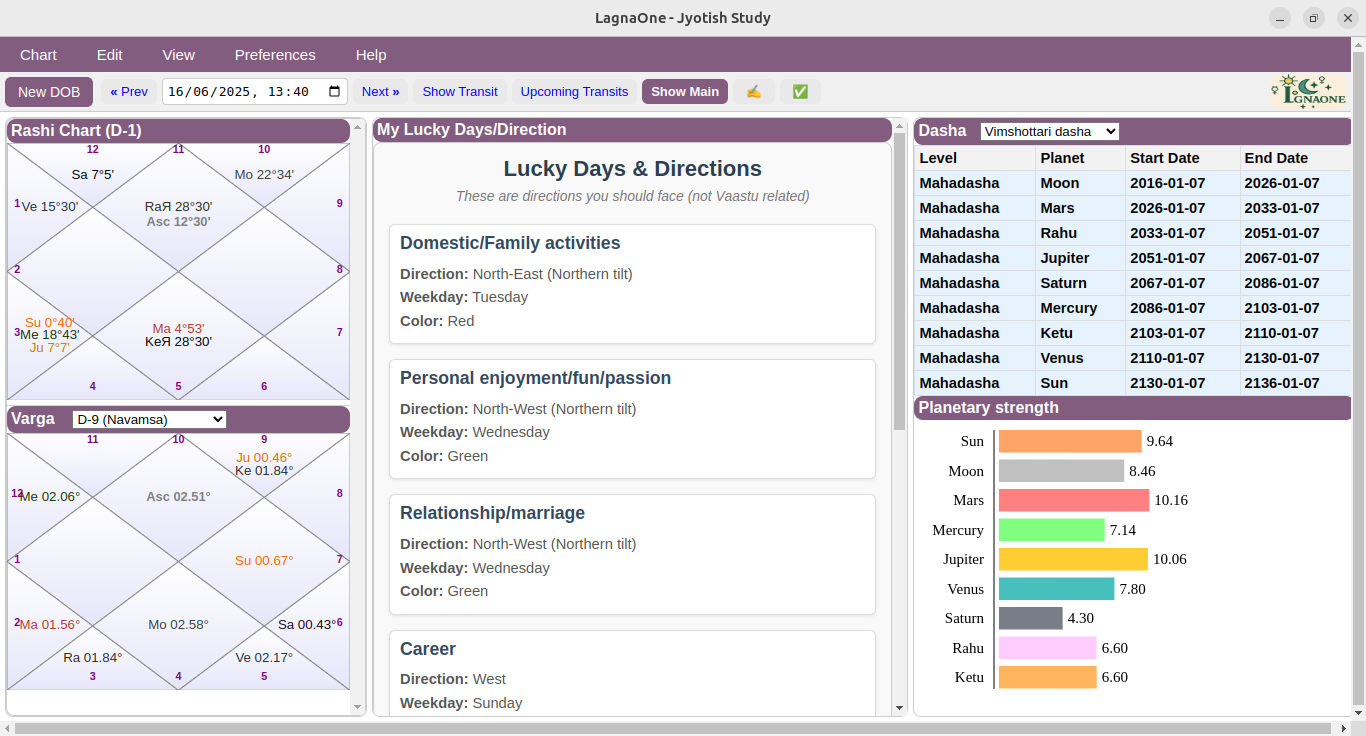Click the My Lucky Days/Direction header
Screen dimensions: 1366x736
pos(632,130)
